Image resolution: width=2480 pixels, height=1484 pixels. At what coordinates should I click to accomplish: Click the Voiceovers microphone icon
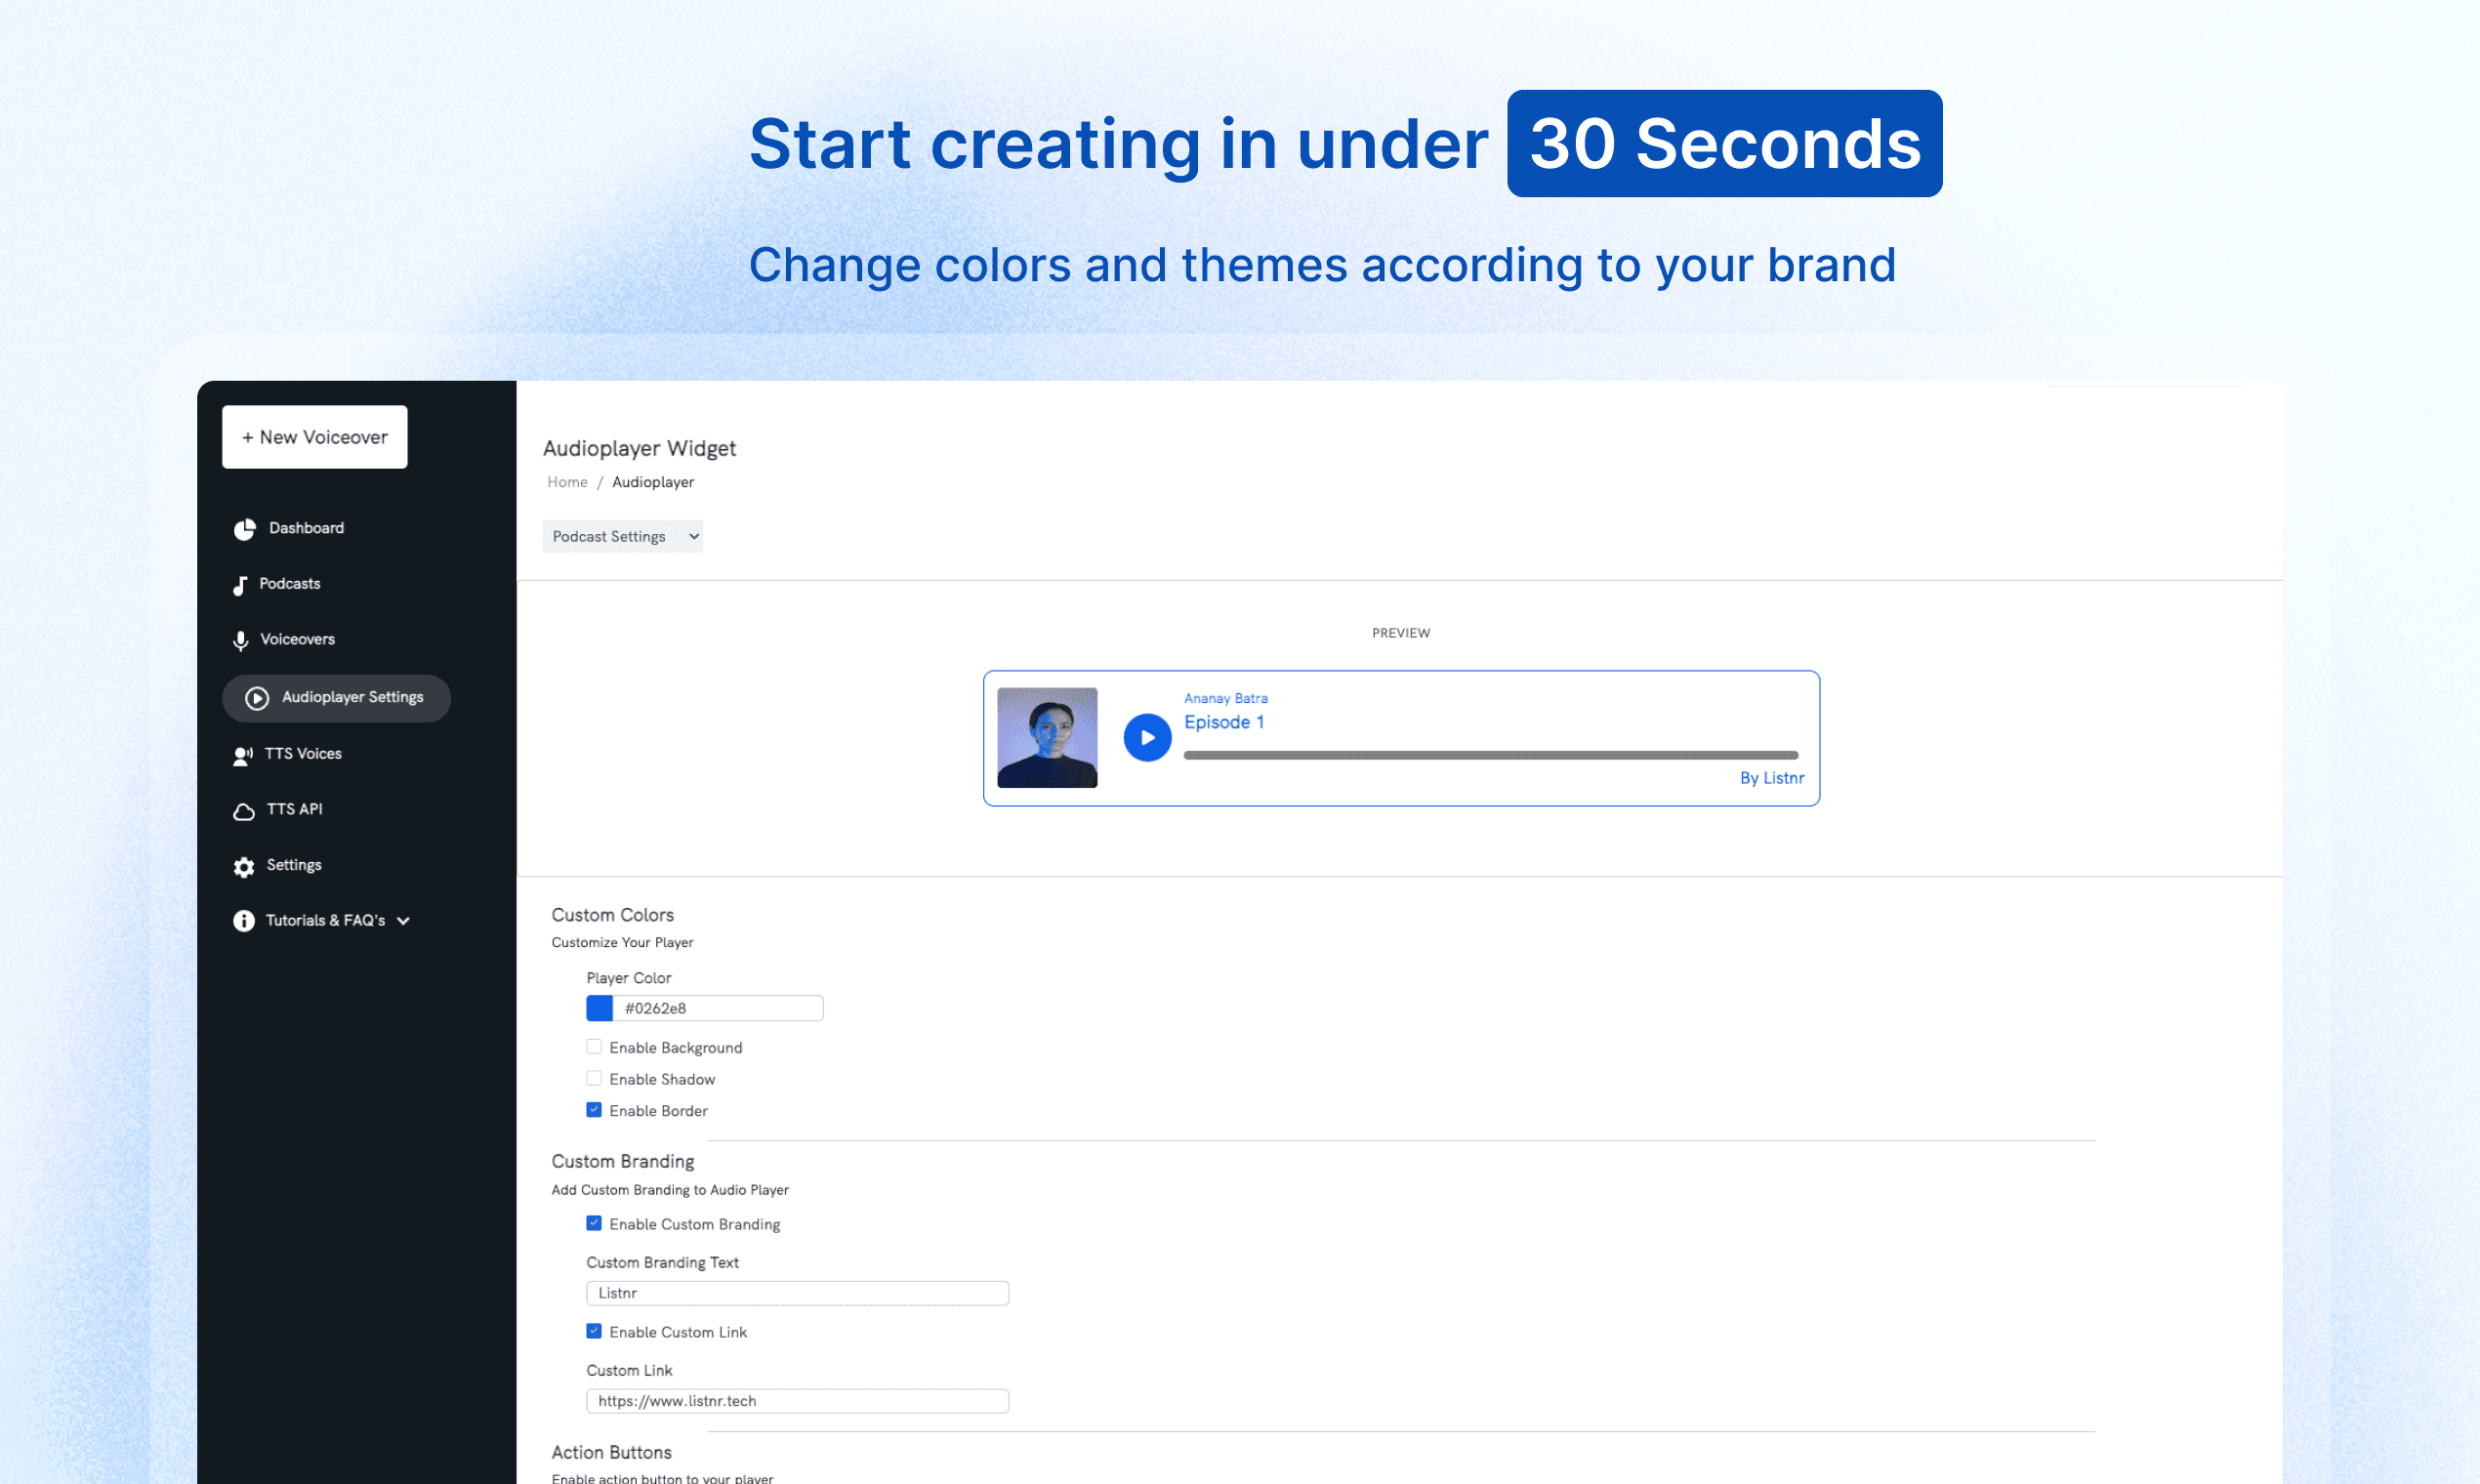coord(241,640)
